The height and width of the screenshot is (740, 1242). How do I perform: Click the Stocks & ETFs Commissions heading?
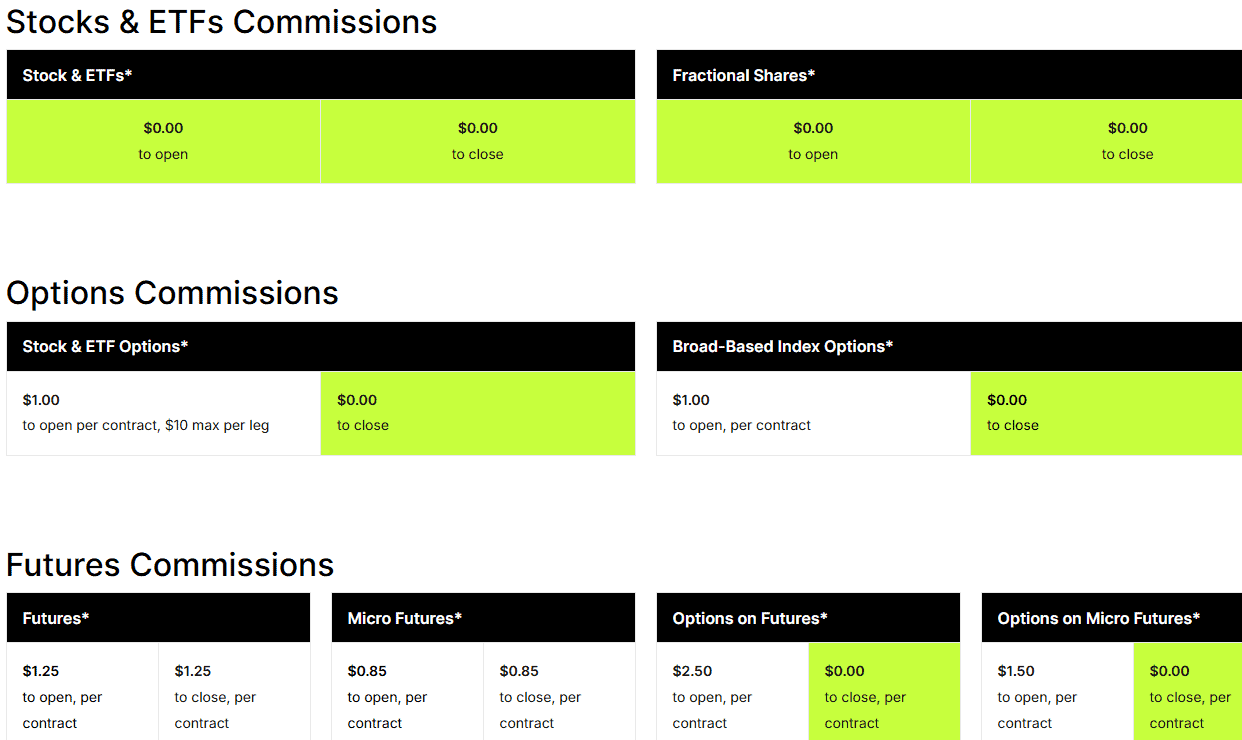tap(221, 22)
